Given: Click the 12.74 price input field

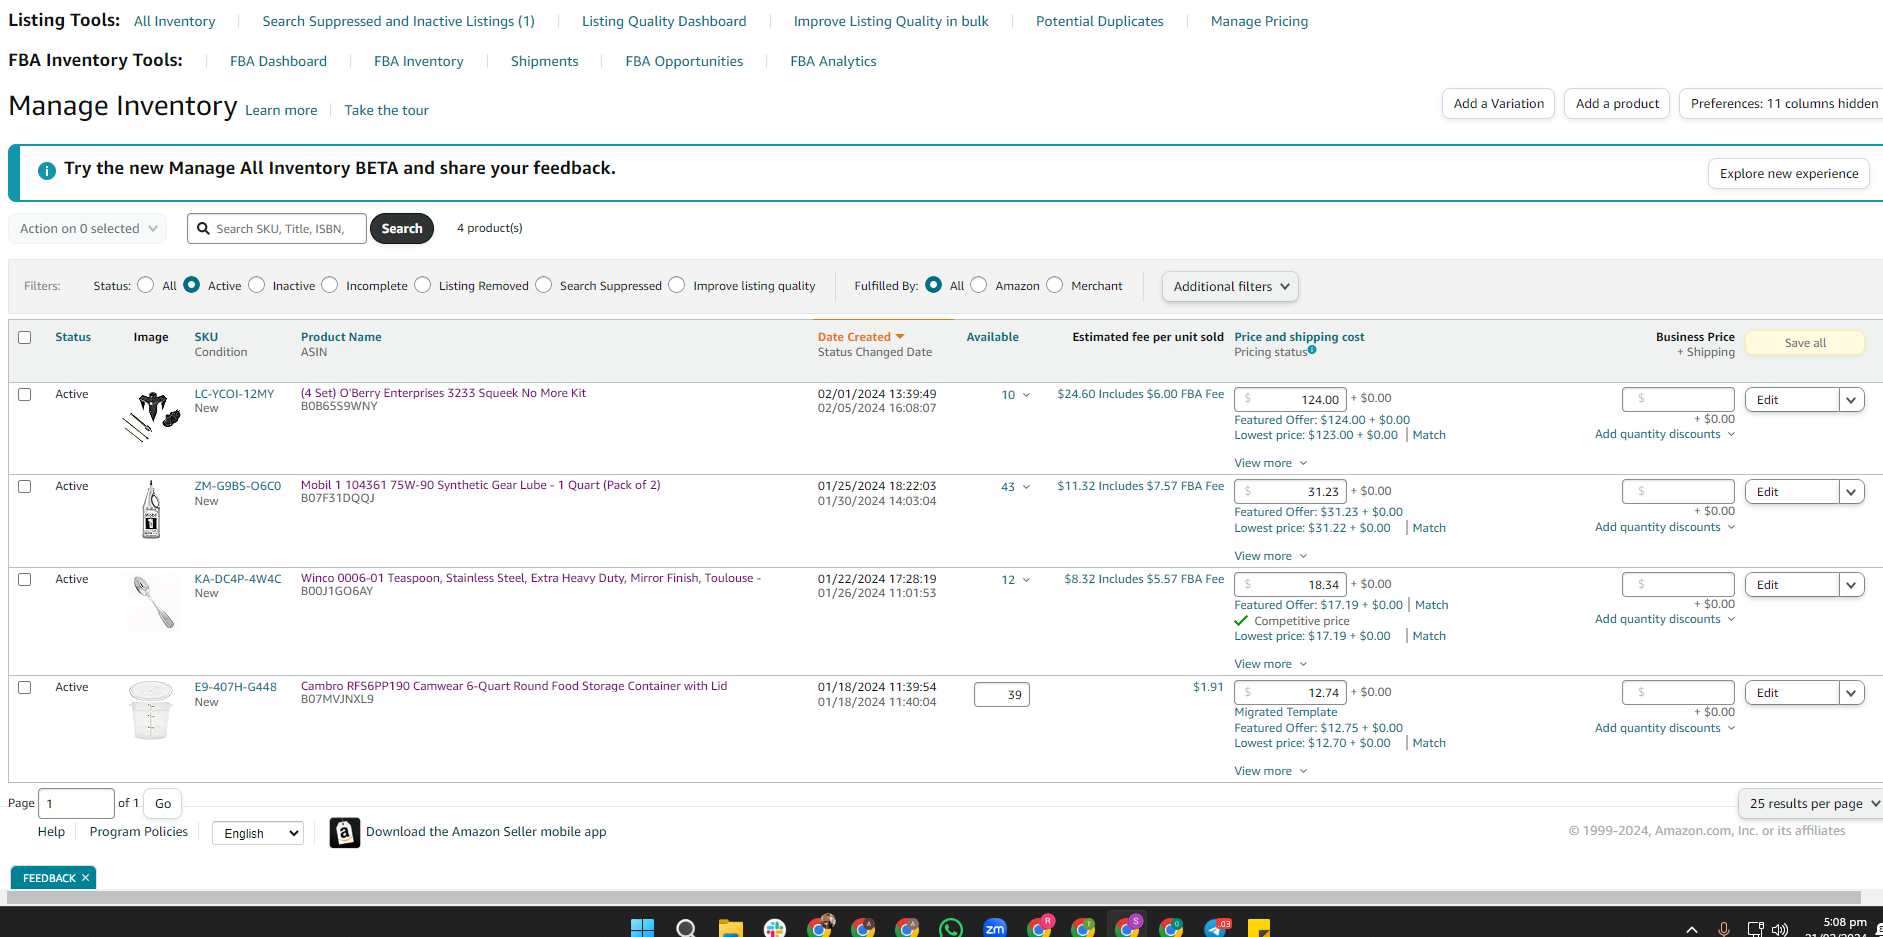Looking at the screenshot, I should [1290, 692].
